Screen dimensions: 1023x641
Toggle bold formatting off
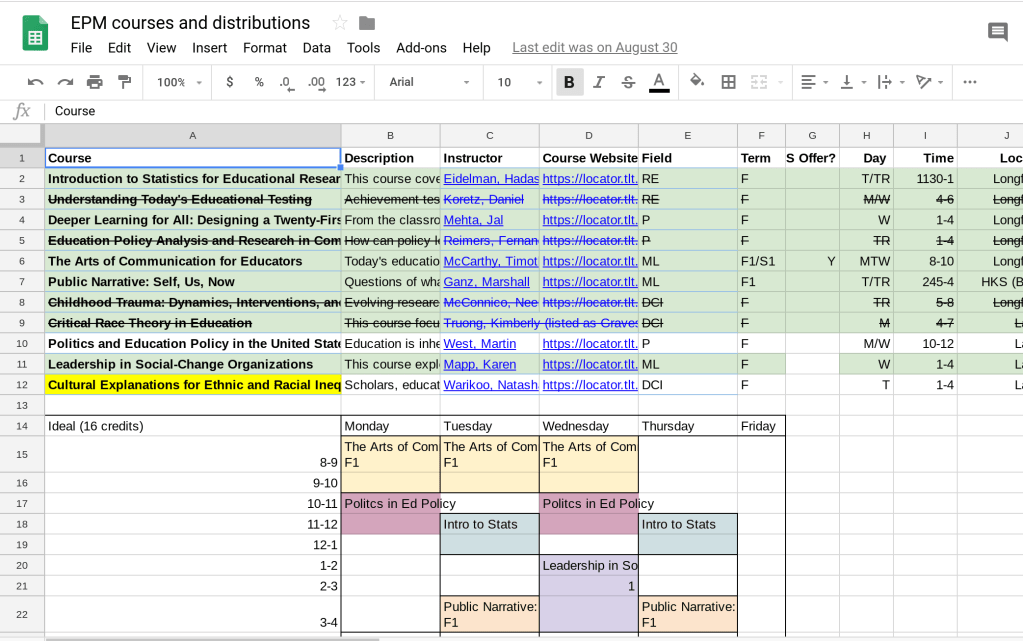(569, 82)
